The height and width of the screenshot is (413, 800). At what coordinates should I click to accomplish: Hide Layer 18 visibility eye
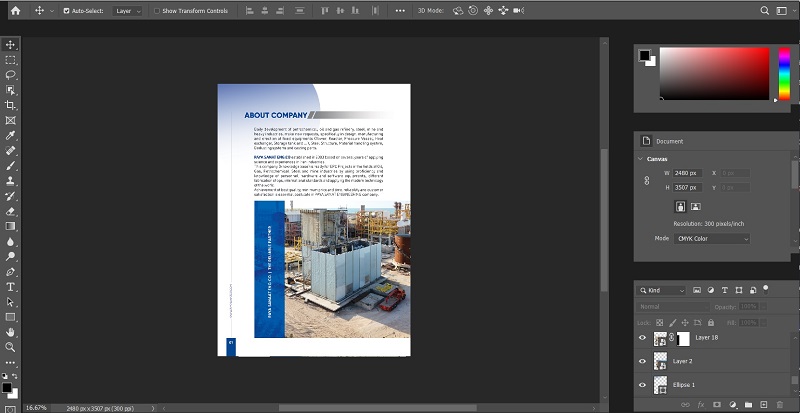(x=642, y=337)
